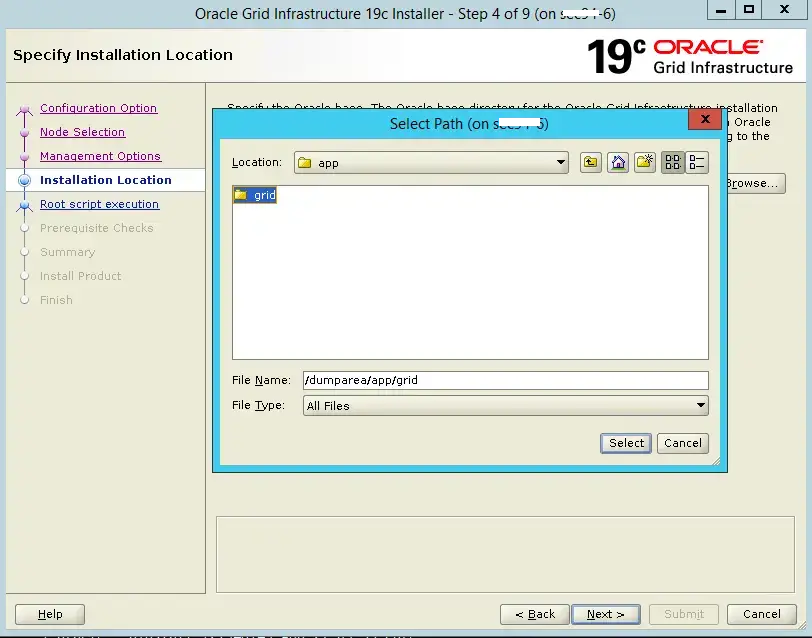Open Management Options step
The image size is (812, 638).
pos(100,156)
